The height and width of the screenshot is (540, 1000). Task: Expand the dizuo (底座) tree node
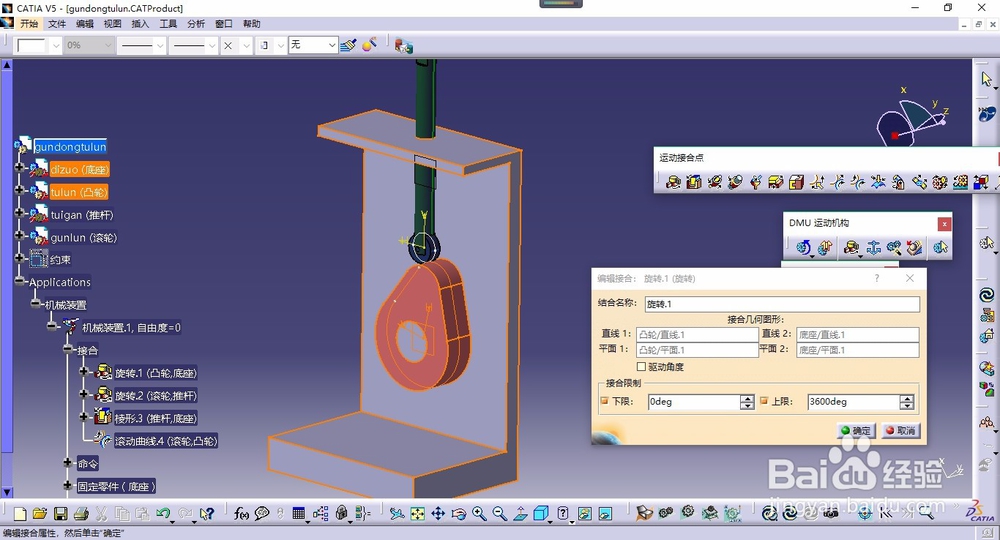pos(19,168)
